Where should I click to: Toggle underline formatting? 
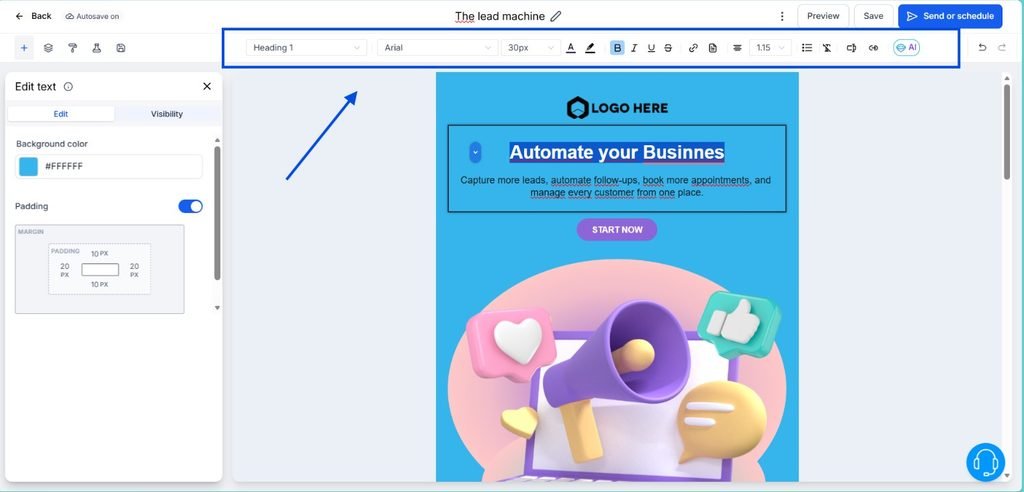tap(651, 48)
